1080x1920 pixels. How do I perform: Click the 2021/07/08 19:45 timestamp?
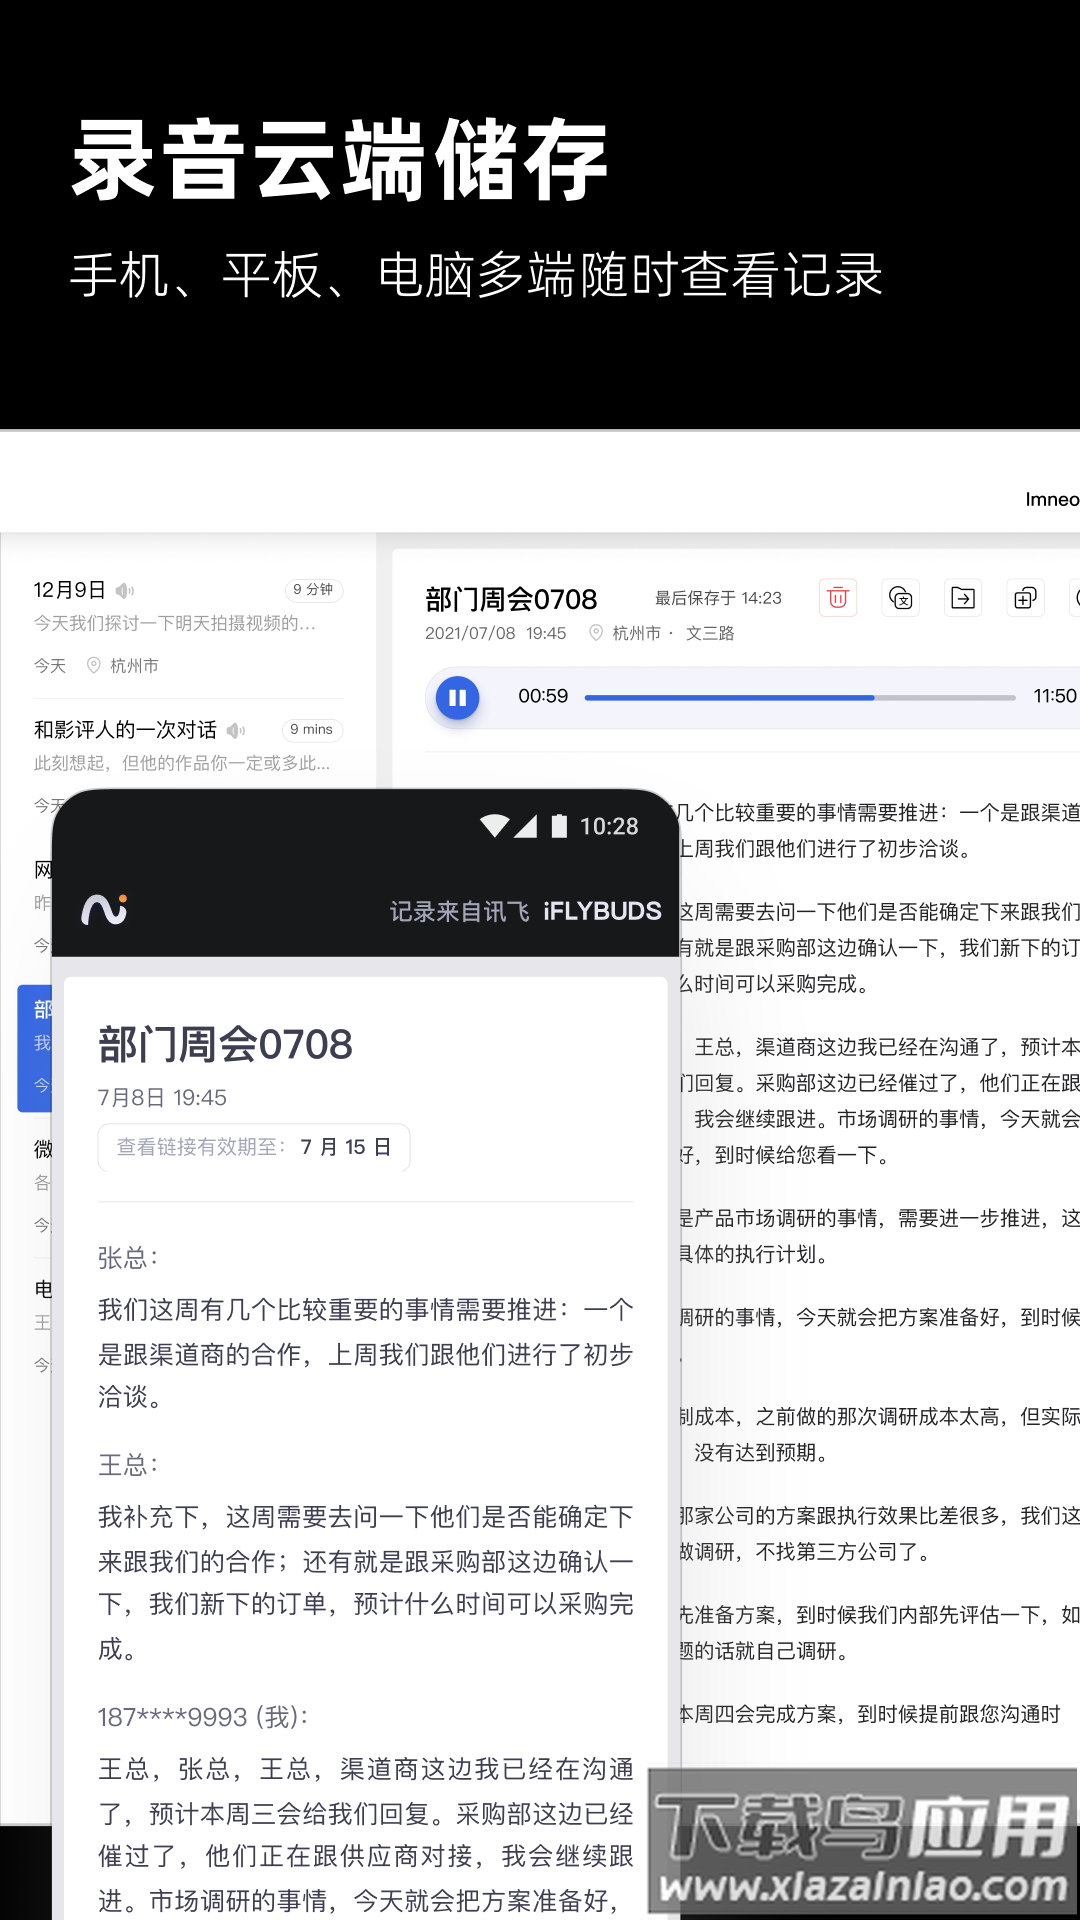click(x=495, y=633)
